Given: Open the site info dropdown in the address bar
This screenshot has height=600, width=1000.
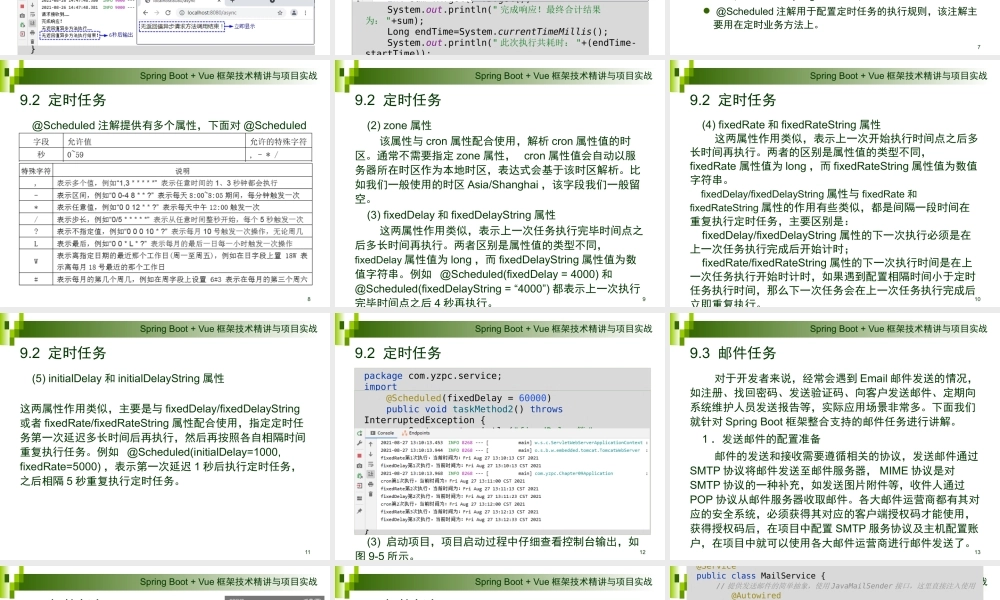Looking at the screenshot, I should coord(180,13).
